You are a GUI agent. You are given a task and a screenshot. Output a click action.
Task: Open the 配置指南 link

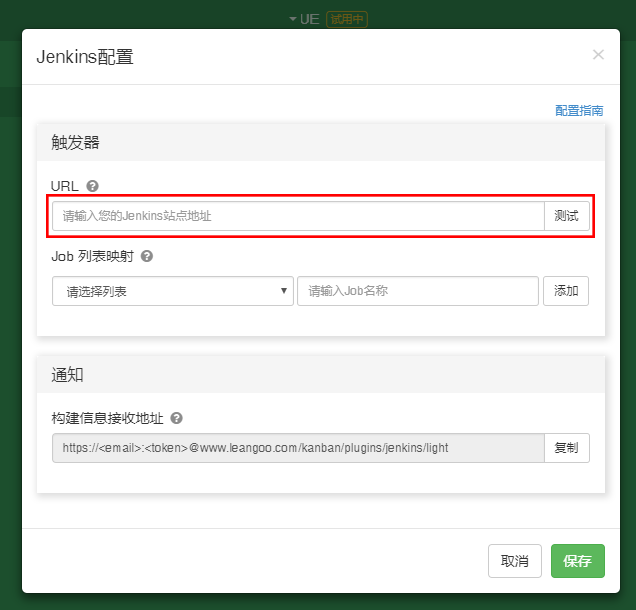click(579, 111)
